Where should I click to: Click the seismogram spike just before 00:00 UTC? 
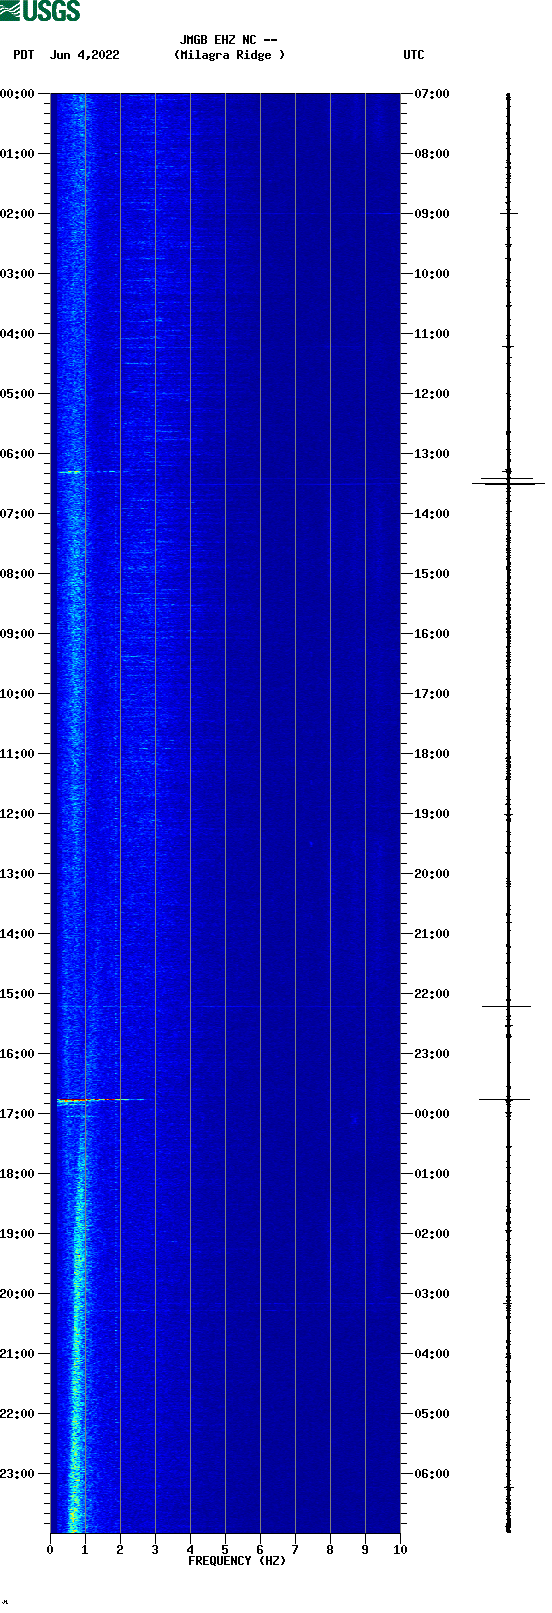pos(504,1099)
